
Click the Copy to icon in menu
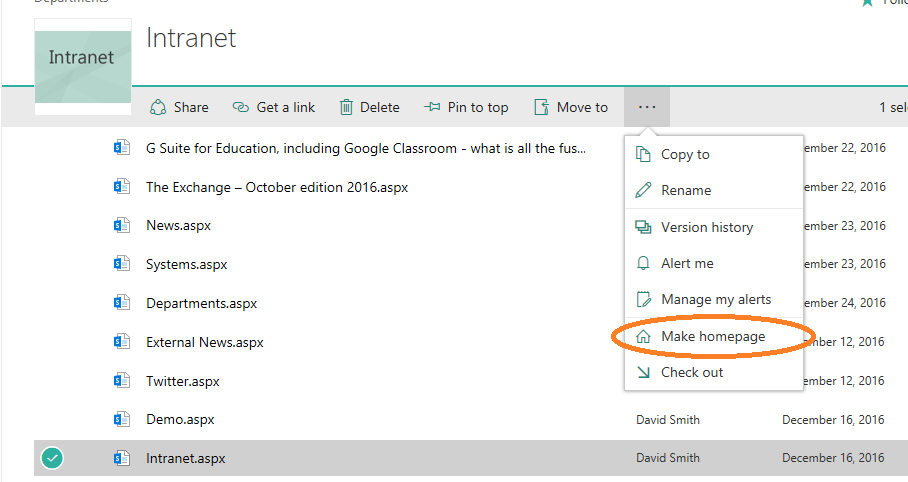tap(643, 154)
